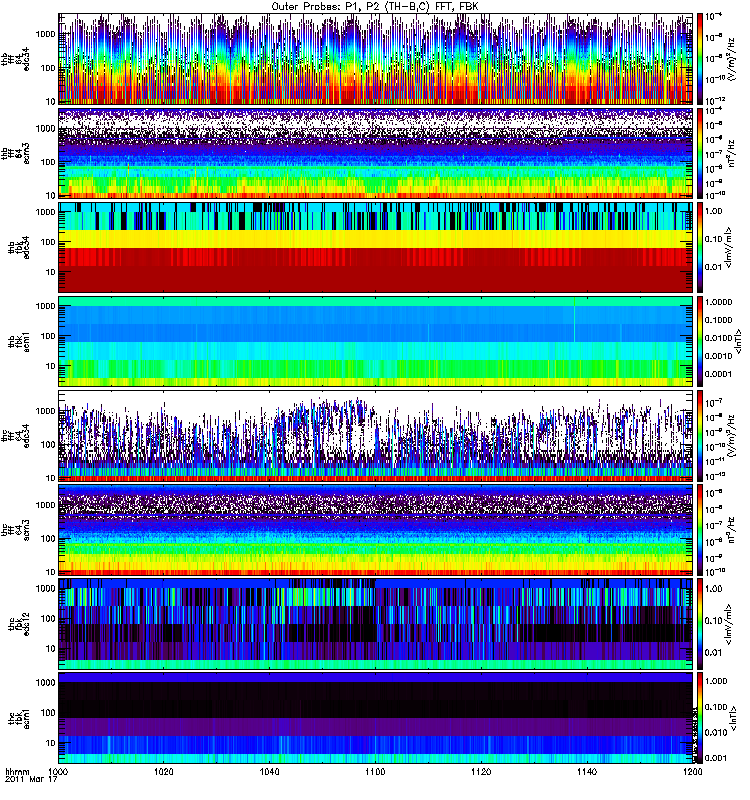Click the 1140 time tick label

click(x=586, y=774)
